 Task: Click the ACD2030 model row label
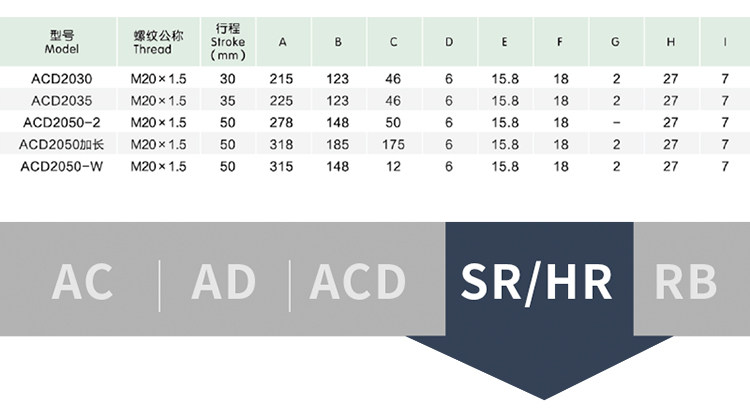[62, 78]
